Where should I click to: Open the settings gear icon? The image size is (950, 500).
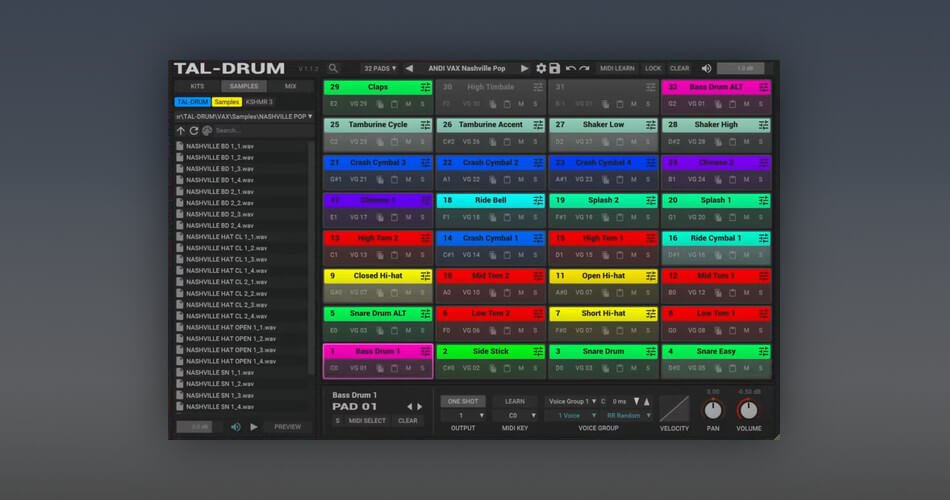tap(541, 68)
